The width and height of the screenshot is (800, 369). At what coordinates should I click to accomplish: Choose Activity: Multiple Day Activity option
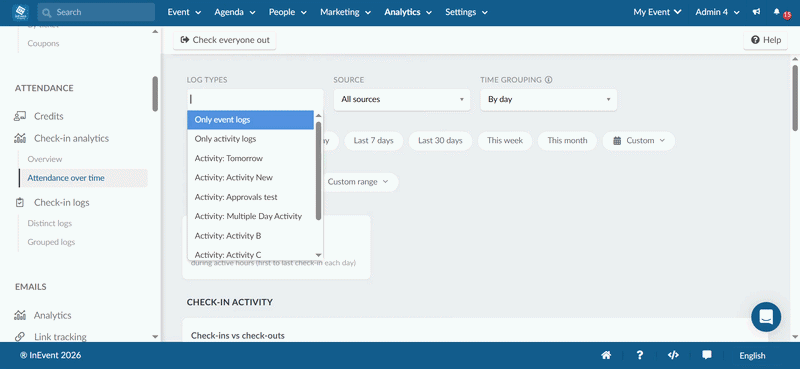(251, 216)
